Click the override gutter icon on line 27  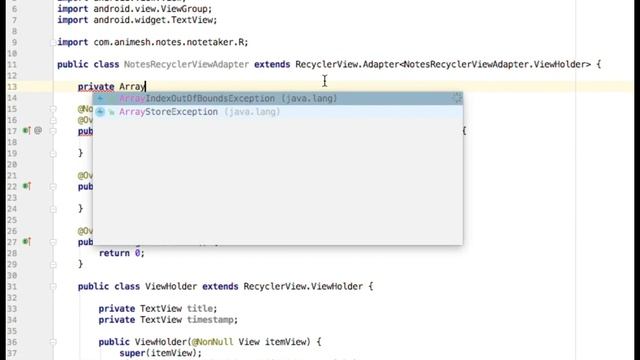27,242
